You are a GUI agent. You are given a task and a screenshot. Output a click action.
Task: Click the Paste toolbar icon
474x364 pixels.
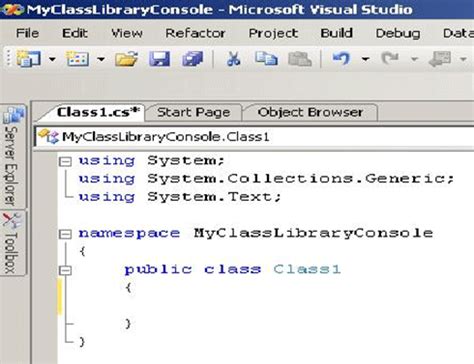300,59
